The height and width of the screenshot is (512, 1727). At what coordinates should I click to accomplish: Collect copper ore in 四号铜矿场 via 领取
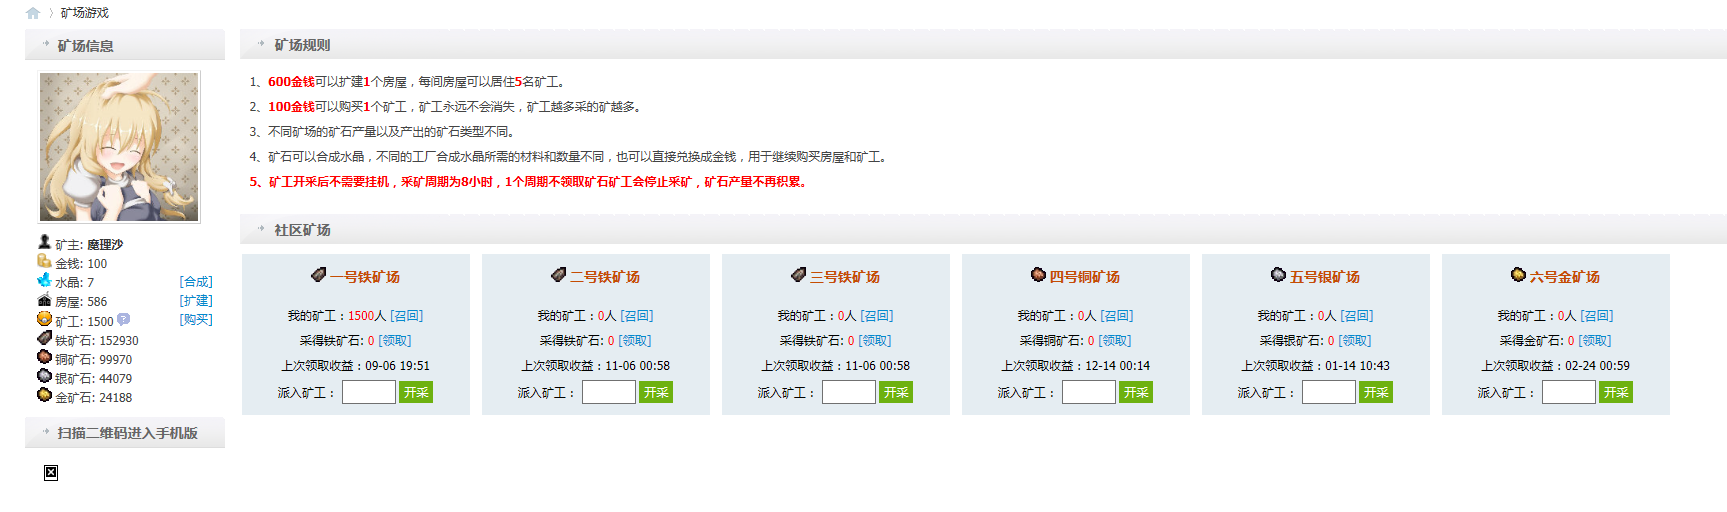pos(1114,341)
